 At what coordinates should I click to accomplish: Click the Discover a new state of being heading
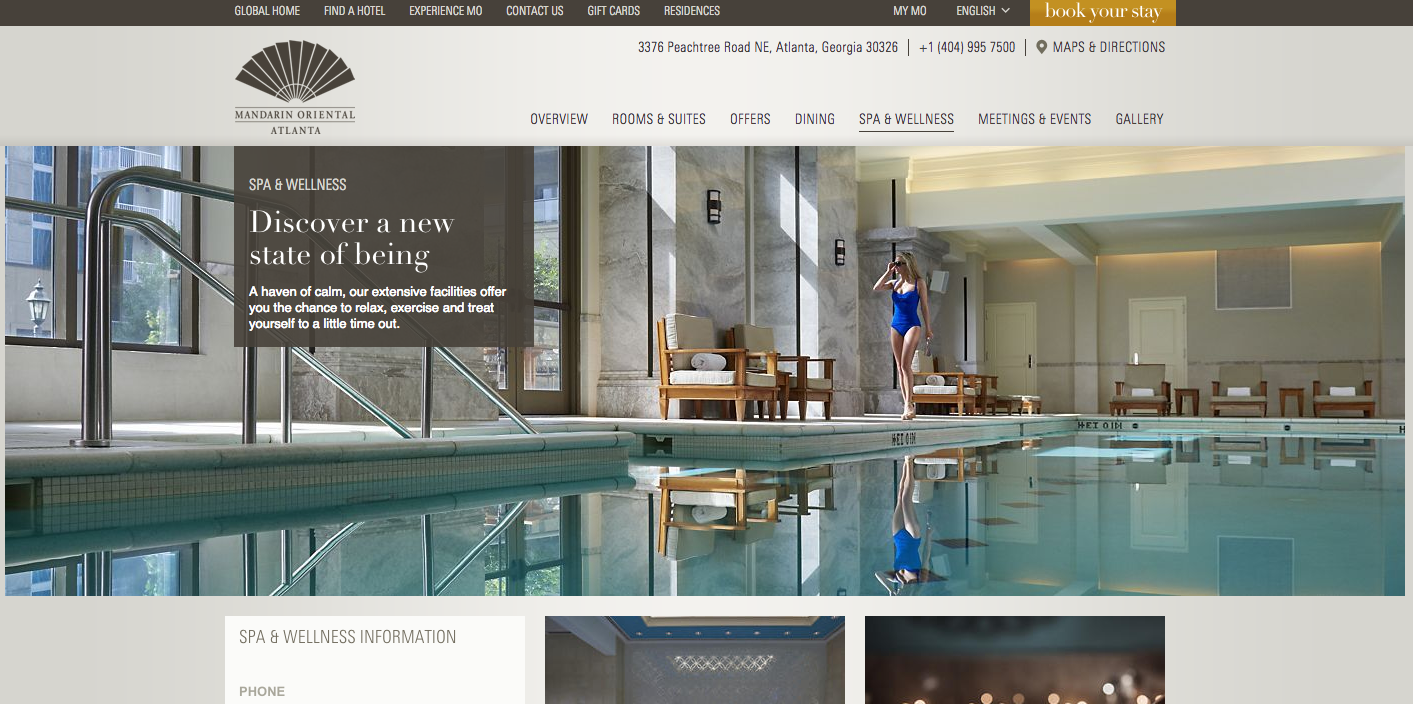pos(351,239)
